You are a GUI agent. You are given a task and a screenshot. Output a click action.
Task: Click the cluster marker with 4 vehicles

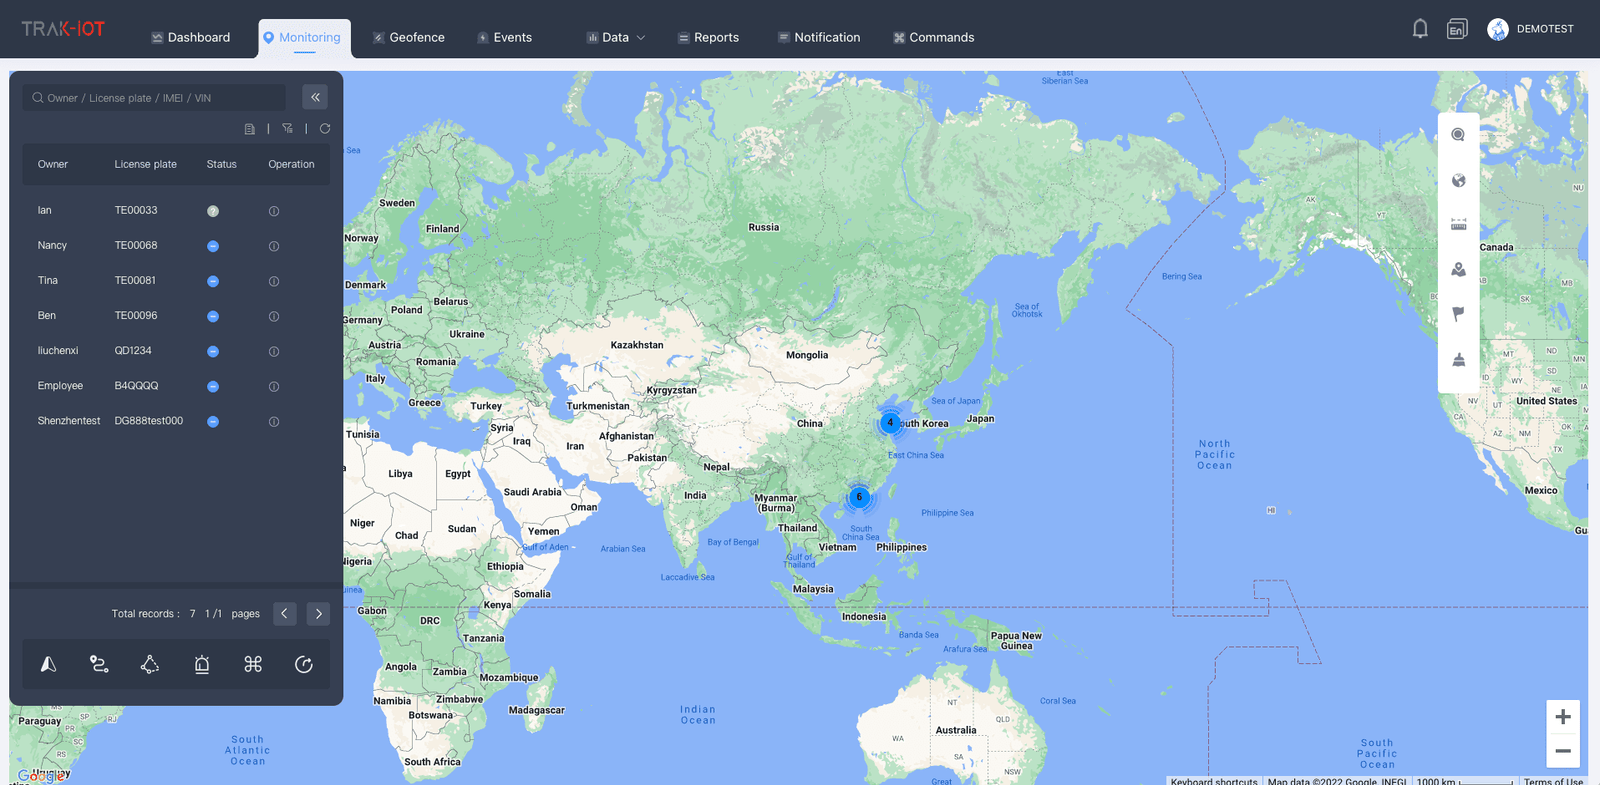tap(890, 423)
